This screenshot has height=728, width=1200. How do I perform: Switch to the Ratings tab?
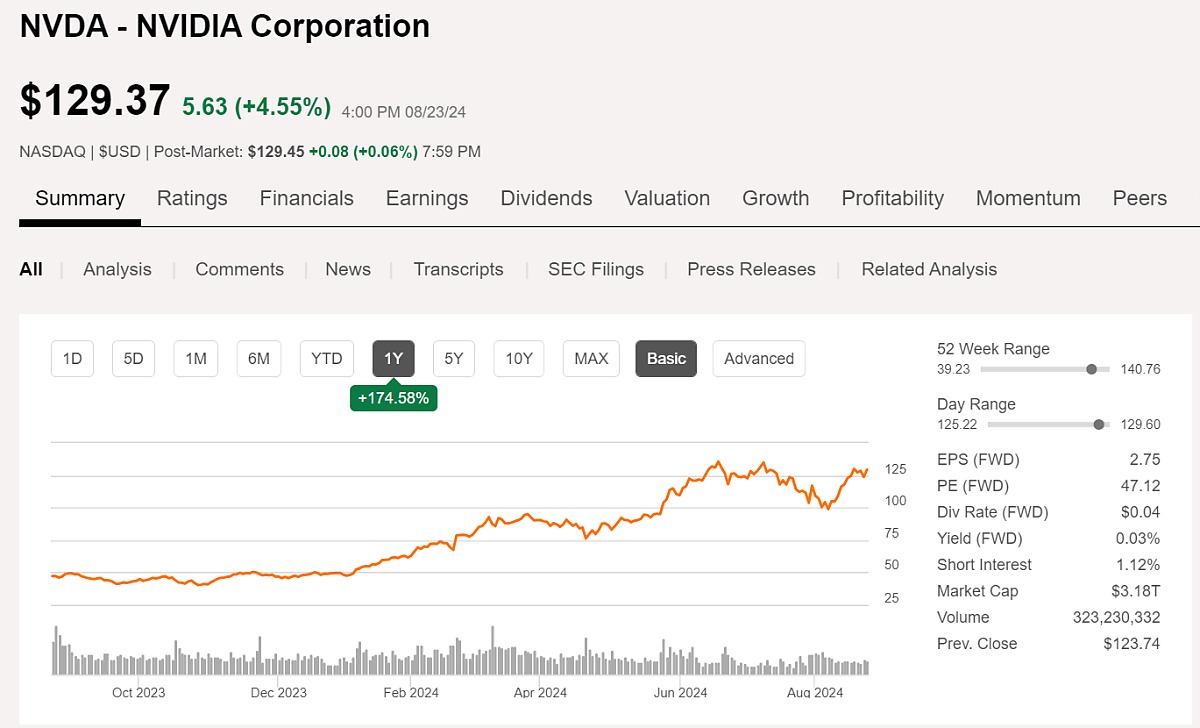point(192,198)
